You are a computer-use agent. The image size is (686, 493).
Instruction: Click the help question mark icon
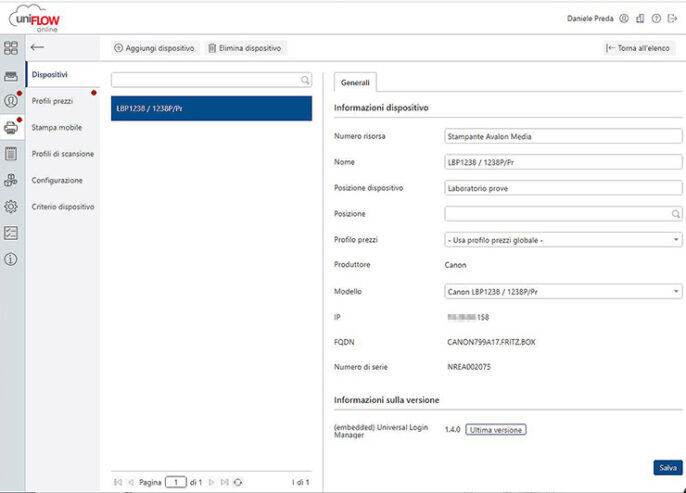click(656, 18)
